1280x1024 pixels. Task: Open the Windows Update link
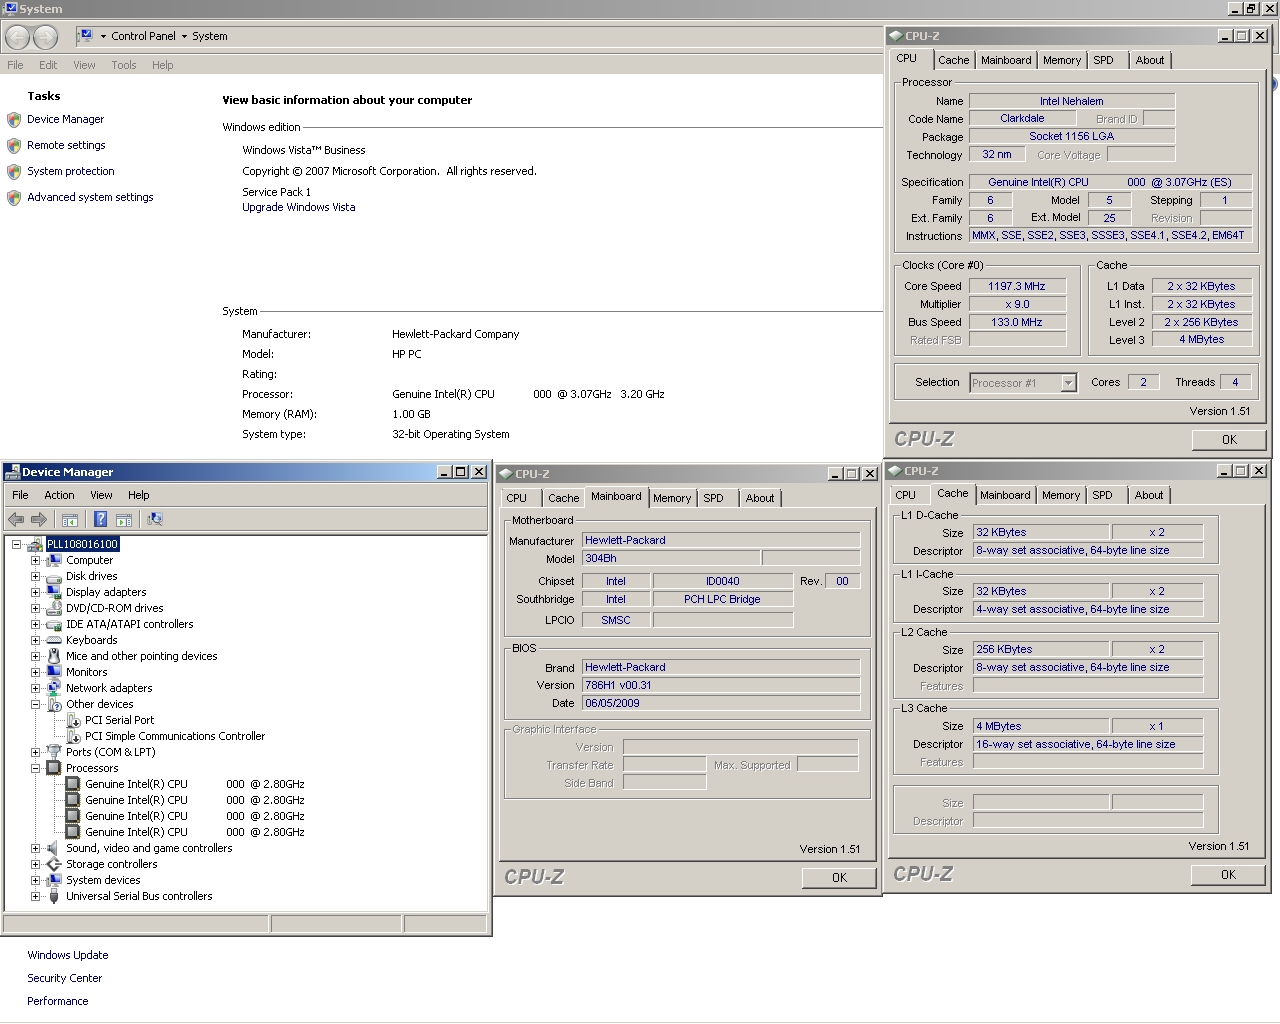[x=68, y=955]
